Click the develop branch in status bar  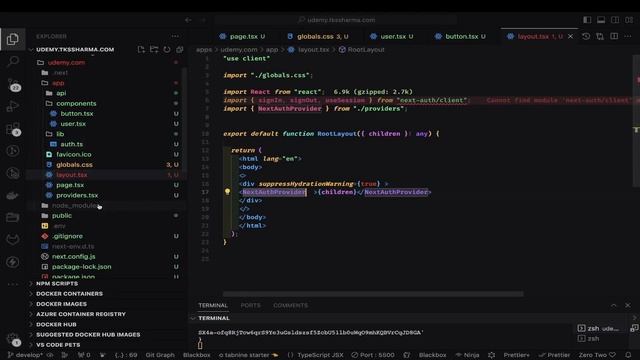tap(25, 355)
